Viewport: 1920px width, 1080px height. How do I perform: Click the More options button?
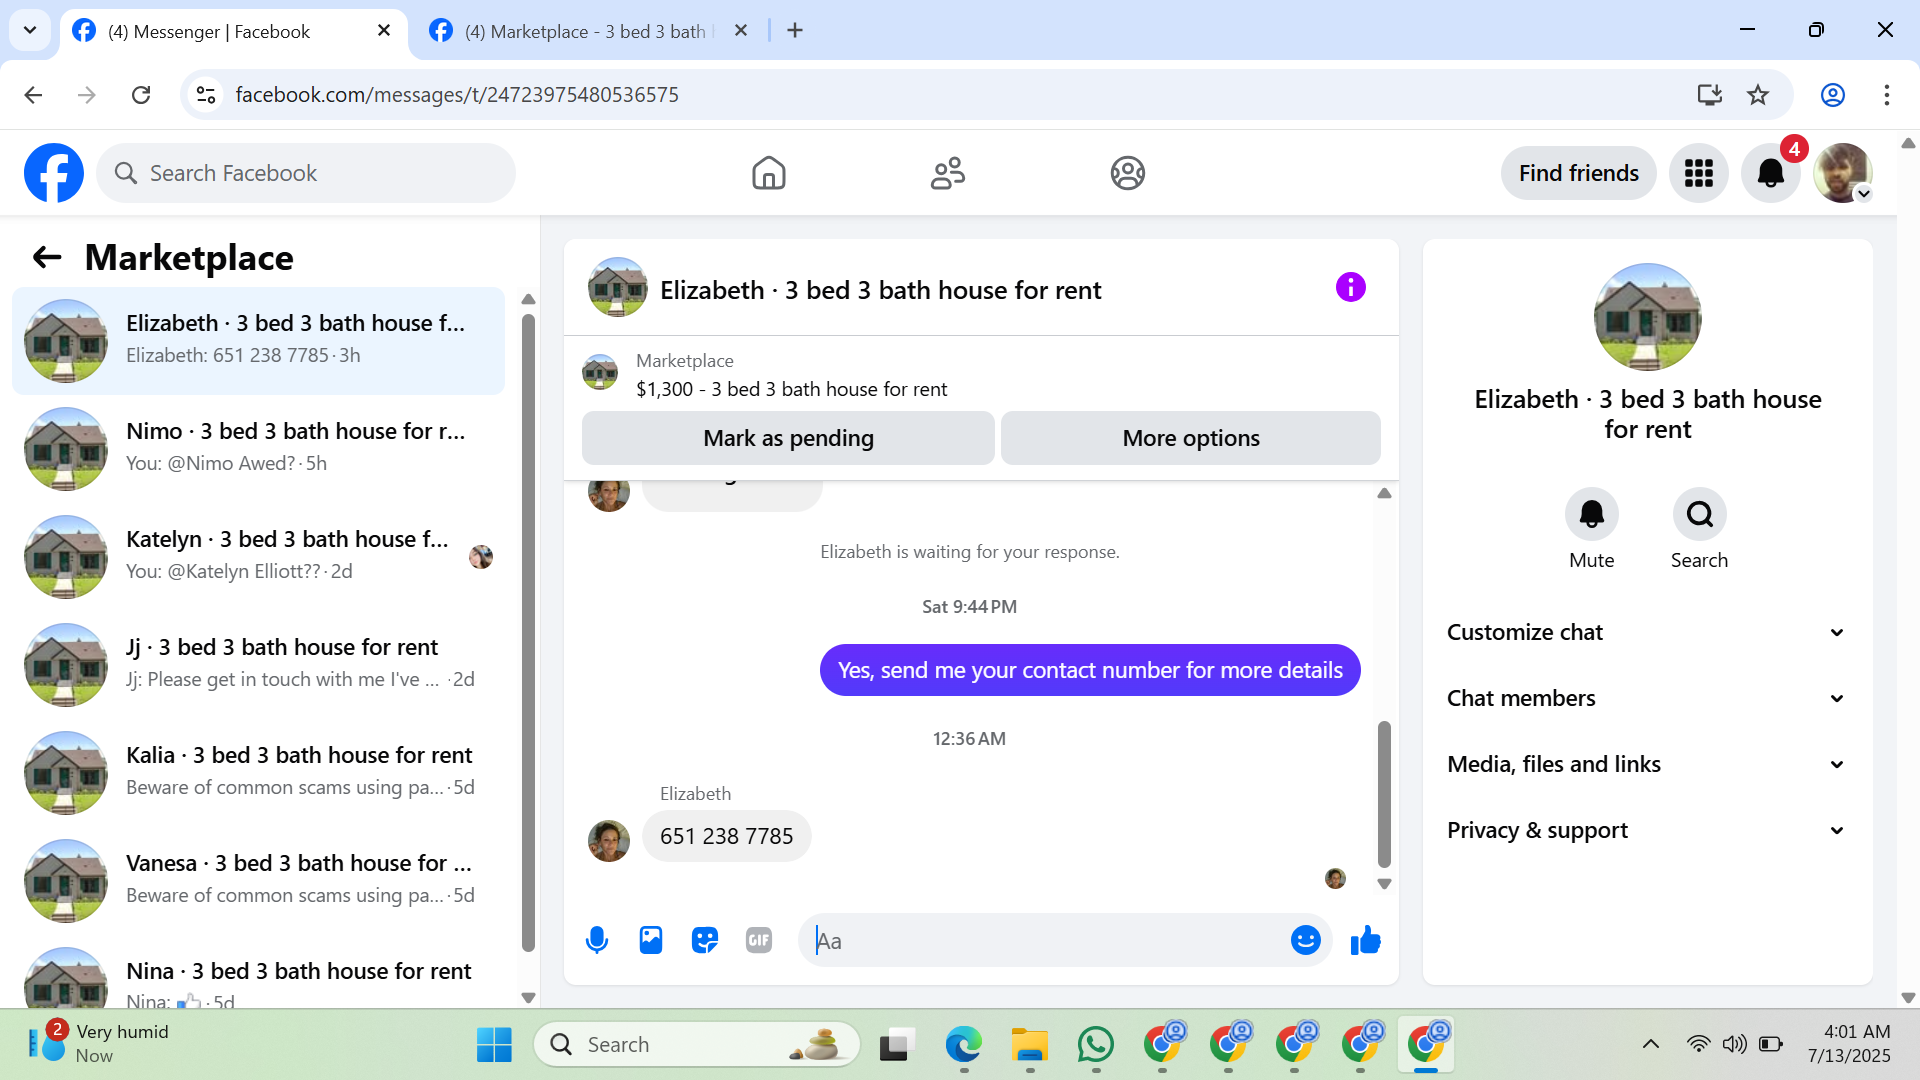pyautogui.click(x=1190, y=438)
